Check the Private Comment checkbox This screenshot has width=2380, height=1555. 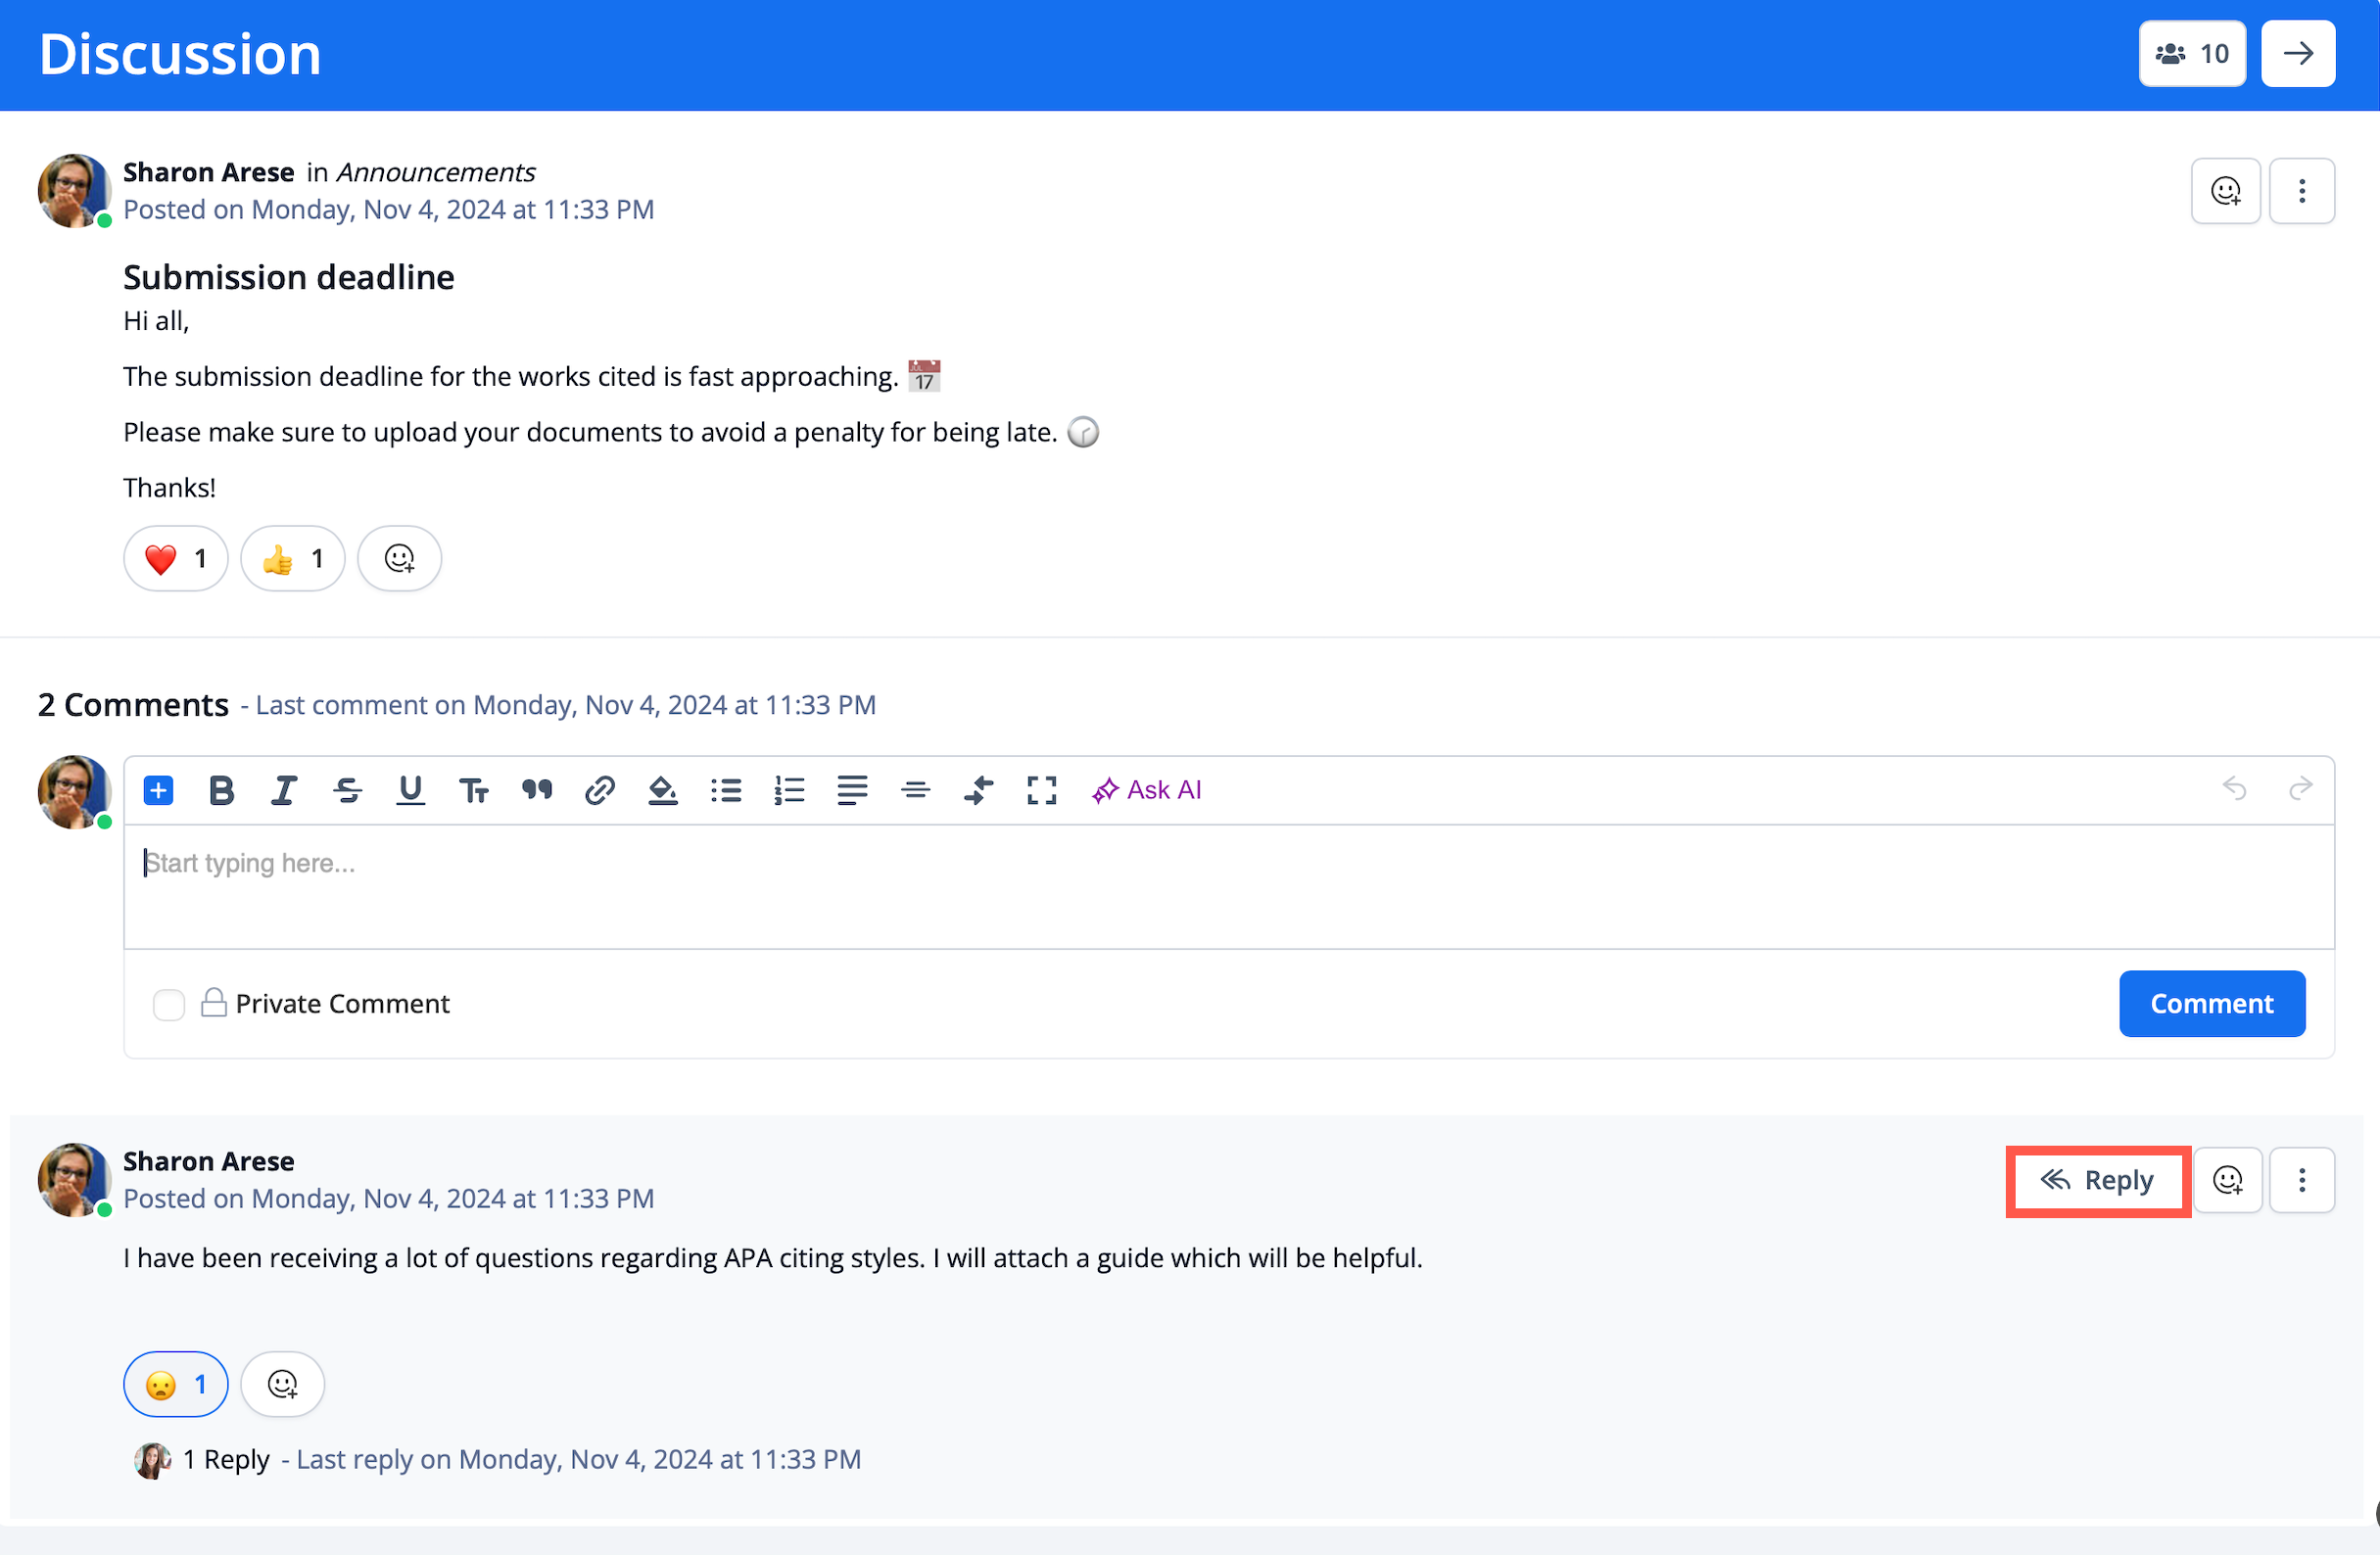click(169, 1004)
